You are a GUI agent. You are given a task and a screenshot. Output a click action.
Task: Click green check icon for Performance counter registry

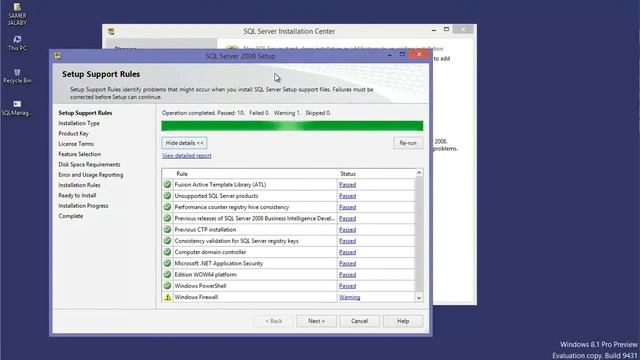(x=167, y=207)
